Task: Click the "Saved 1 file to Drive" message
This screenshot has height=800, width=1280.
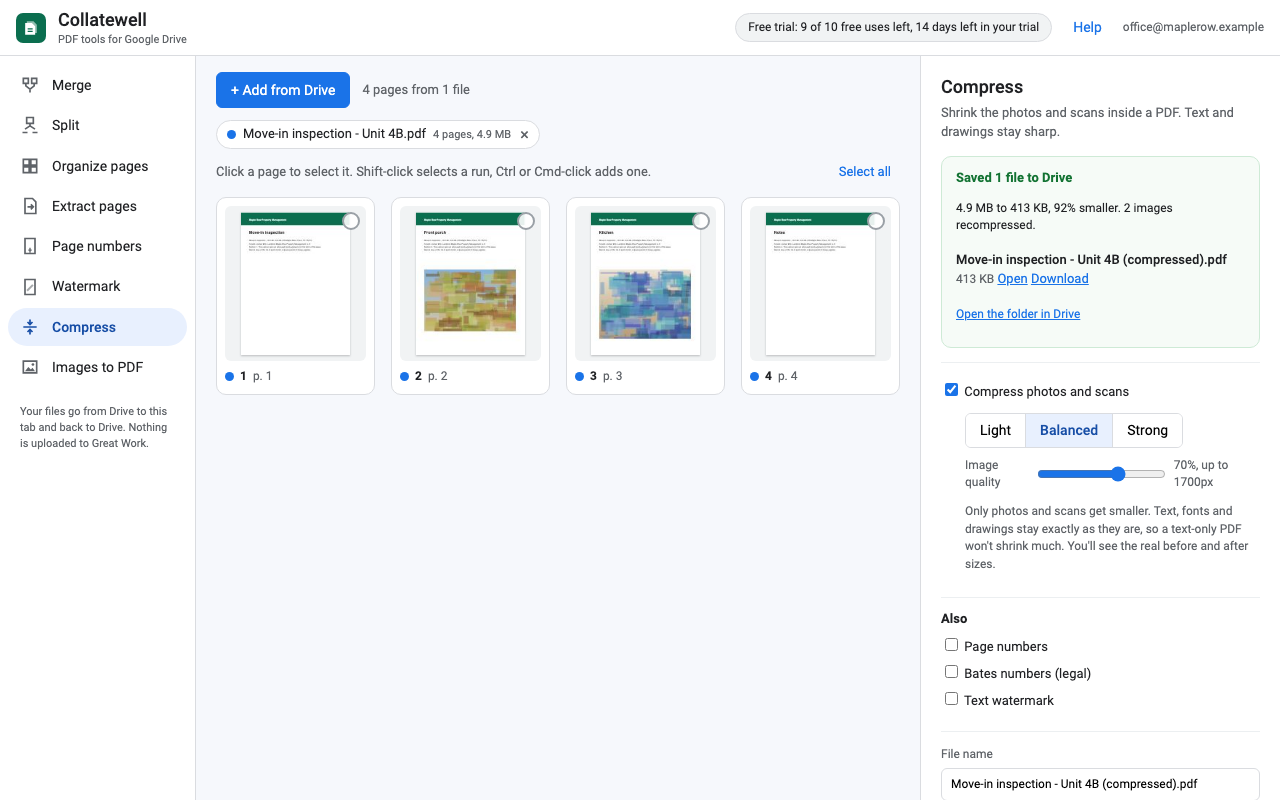Action: [1014, 178]
